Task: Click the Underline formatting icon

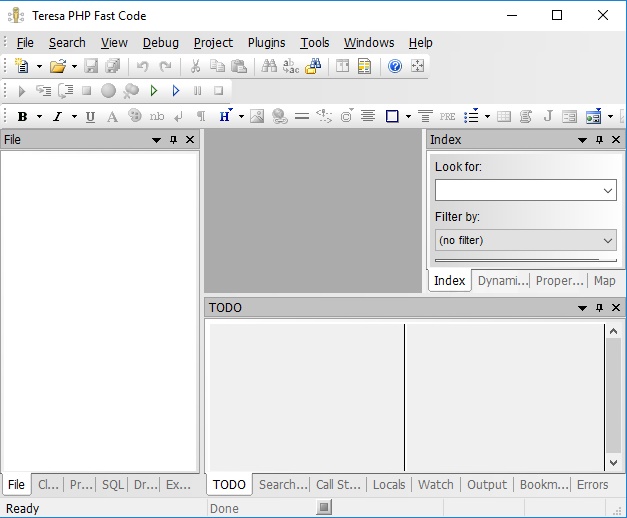Action: click(x=90, y=116)
